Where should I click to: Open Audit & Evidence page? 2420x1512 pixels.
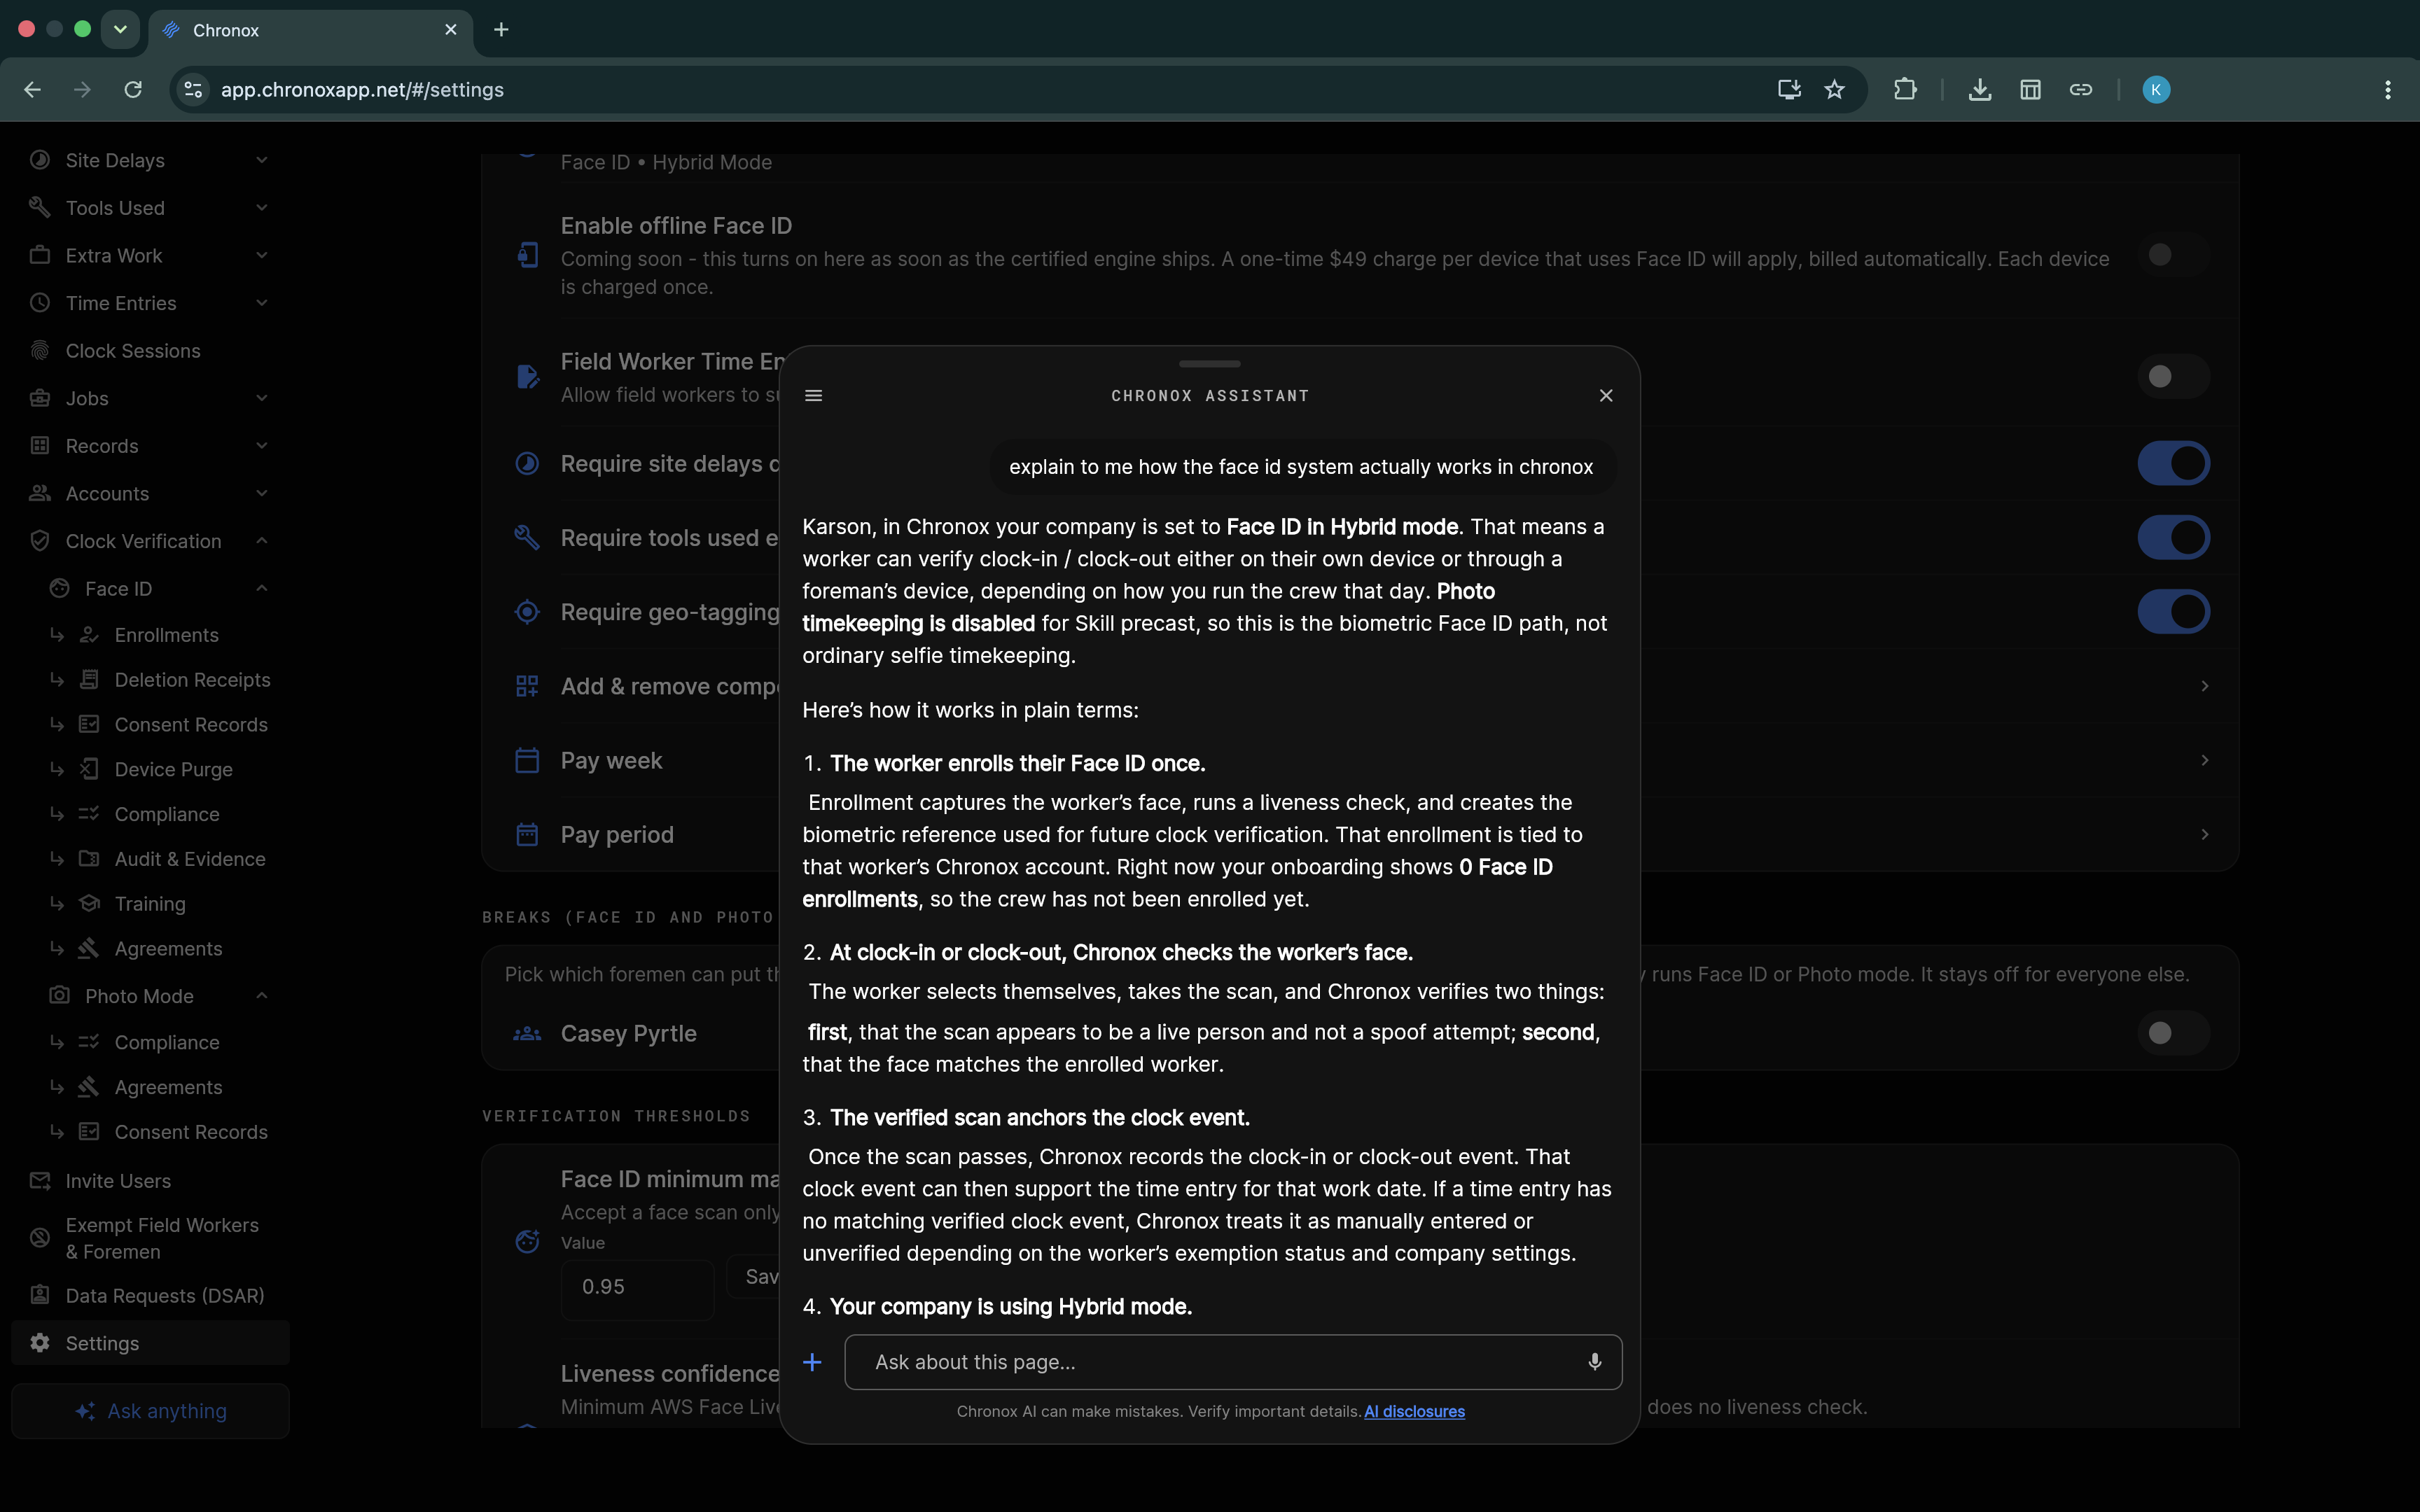[190, 859]
